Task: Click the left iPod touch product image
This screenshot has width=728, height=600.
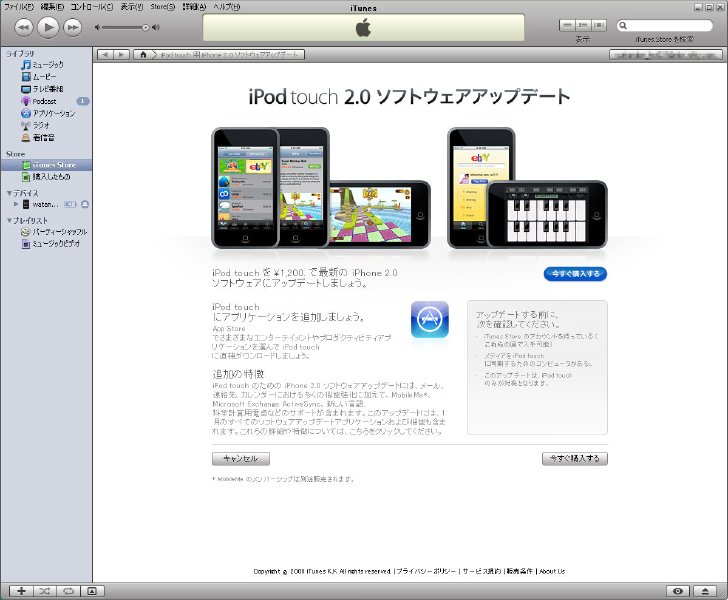Action: pos(245,188)
